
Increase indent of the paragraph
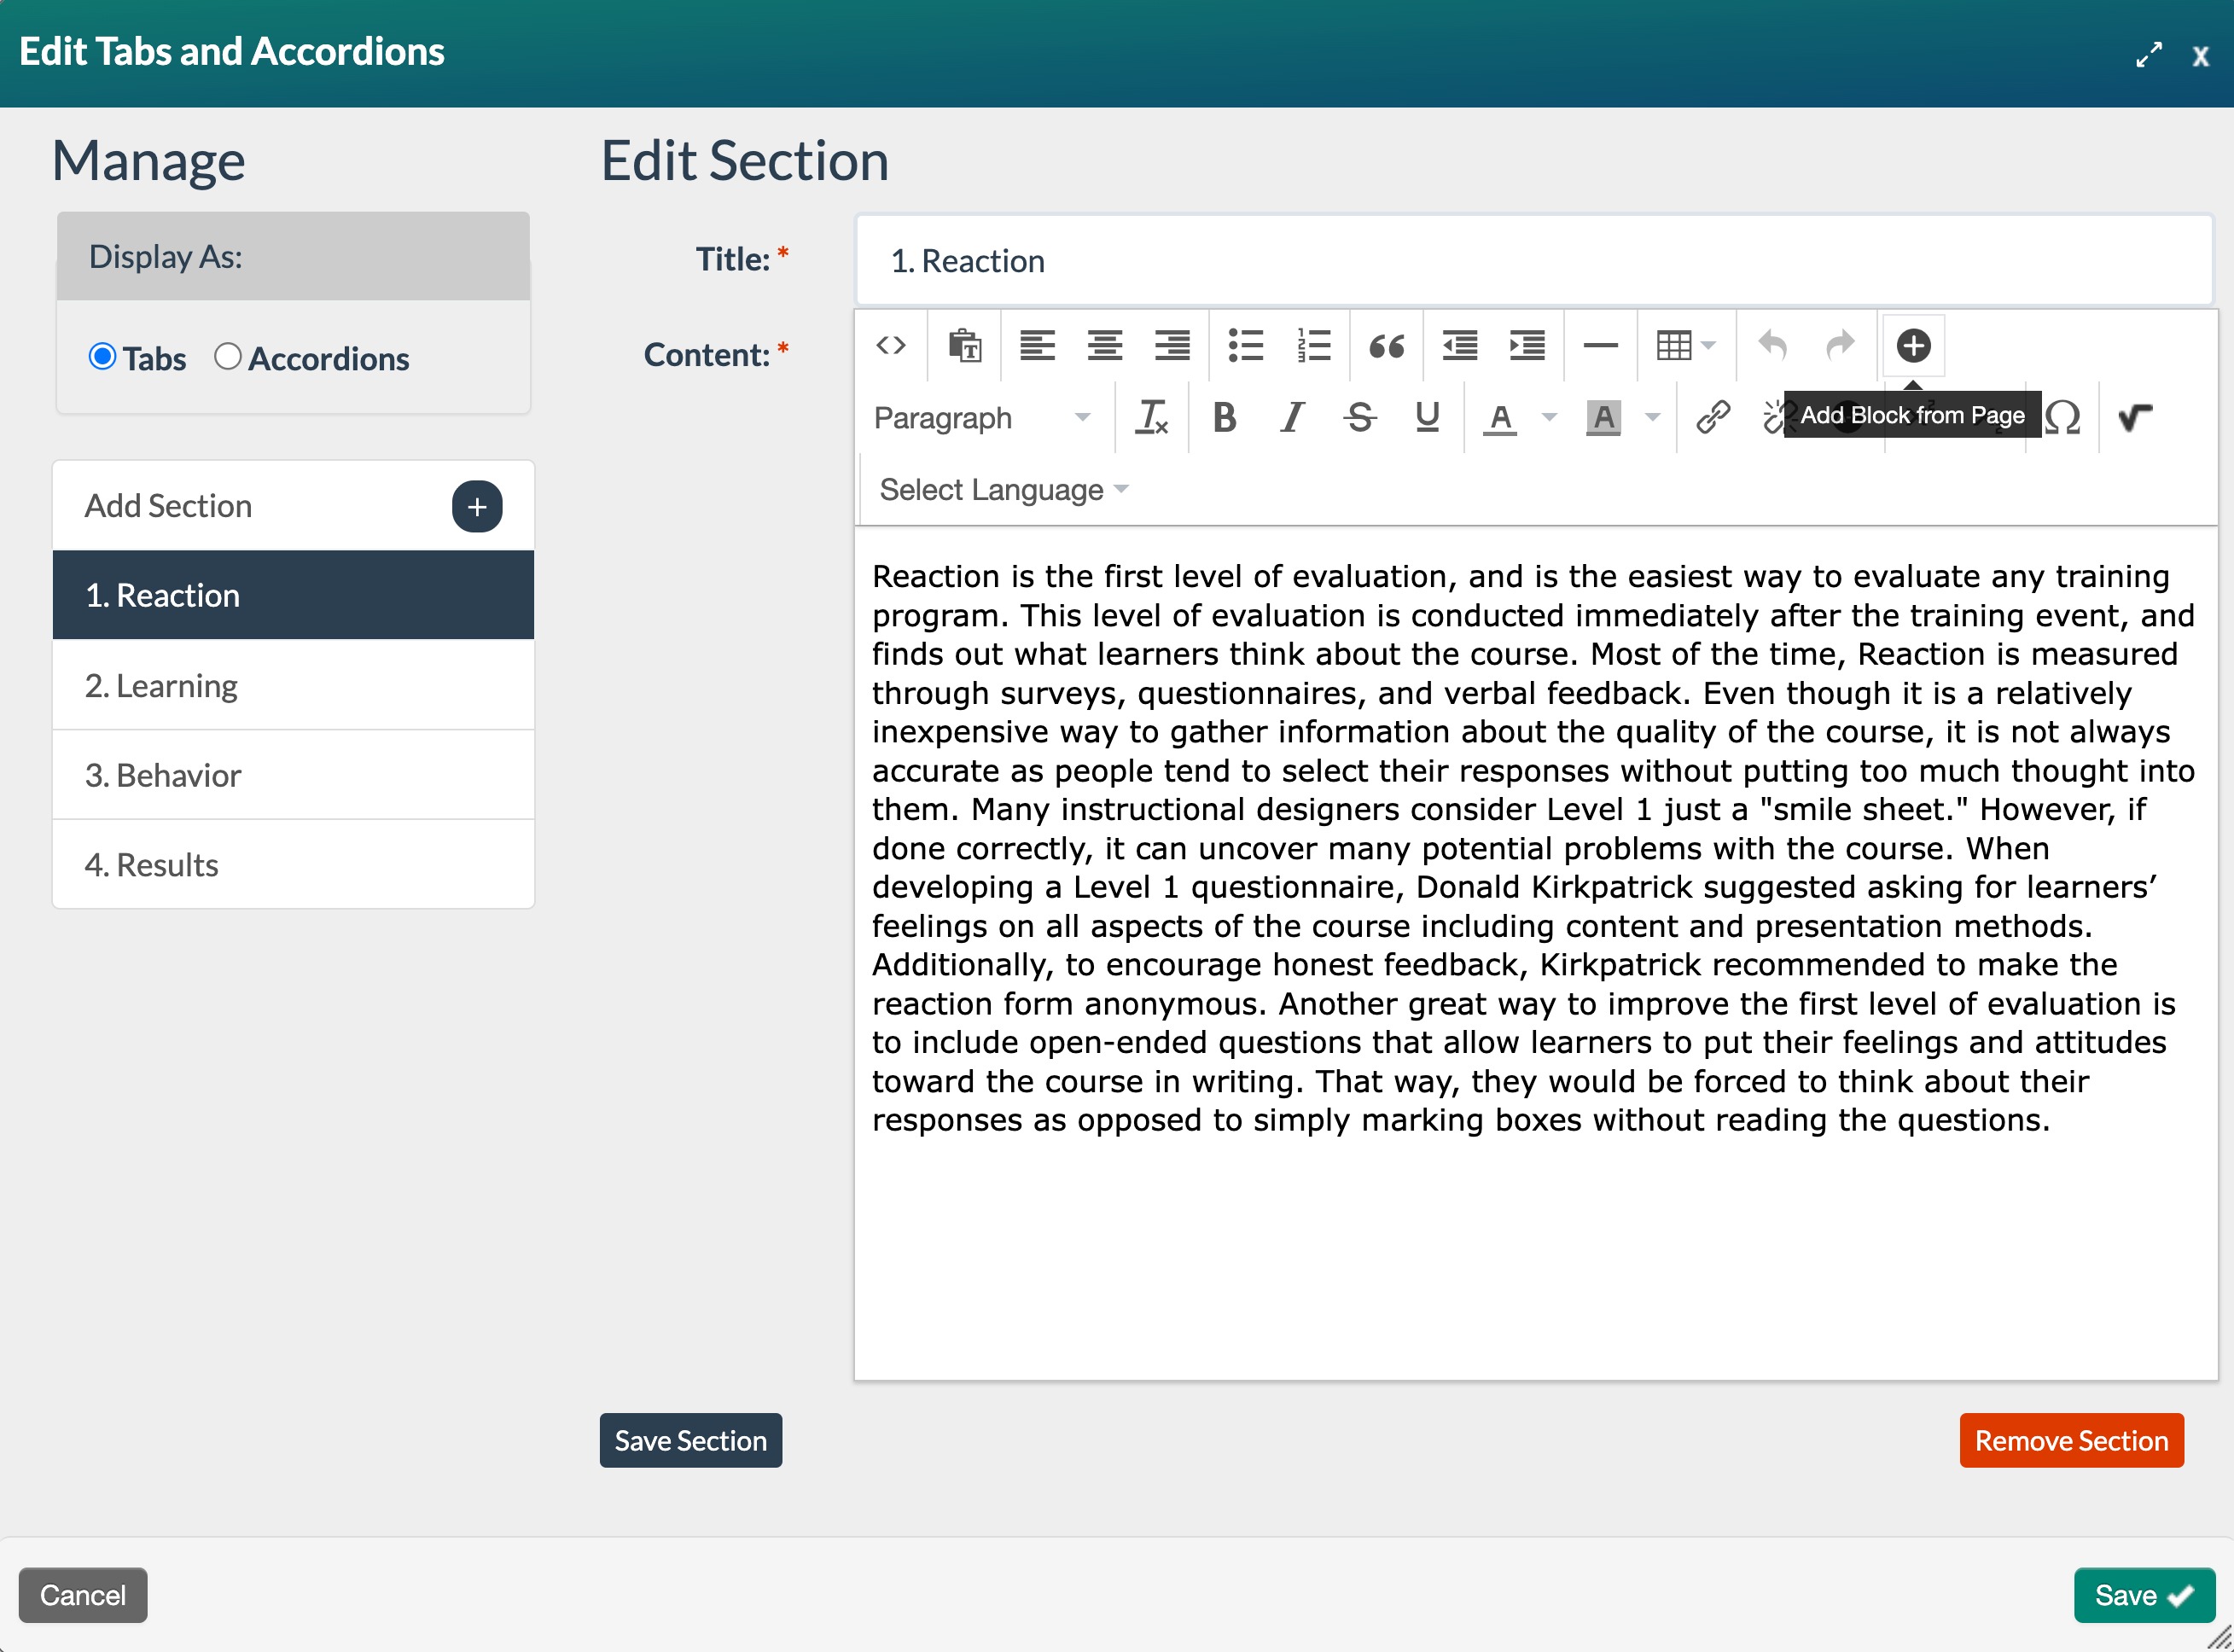[1527, 346]
